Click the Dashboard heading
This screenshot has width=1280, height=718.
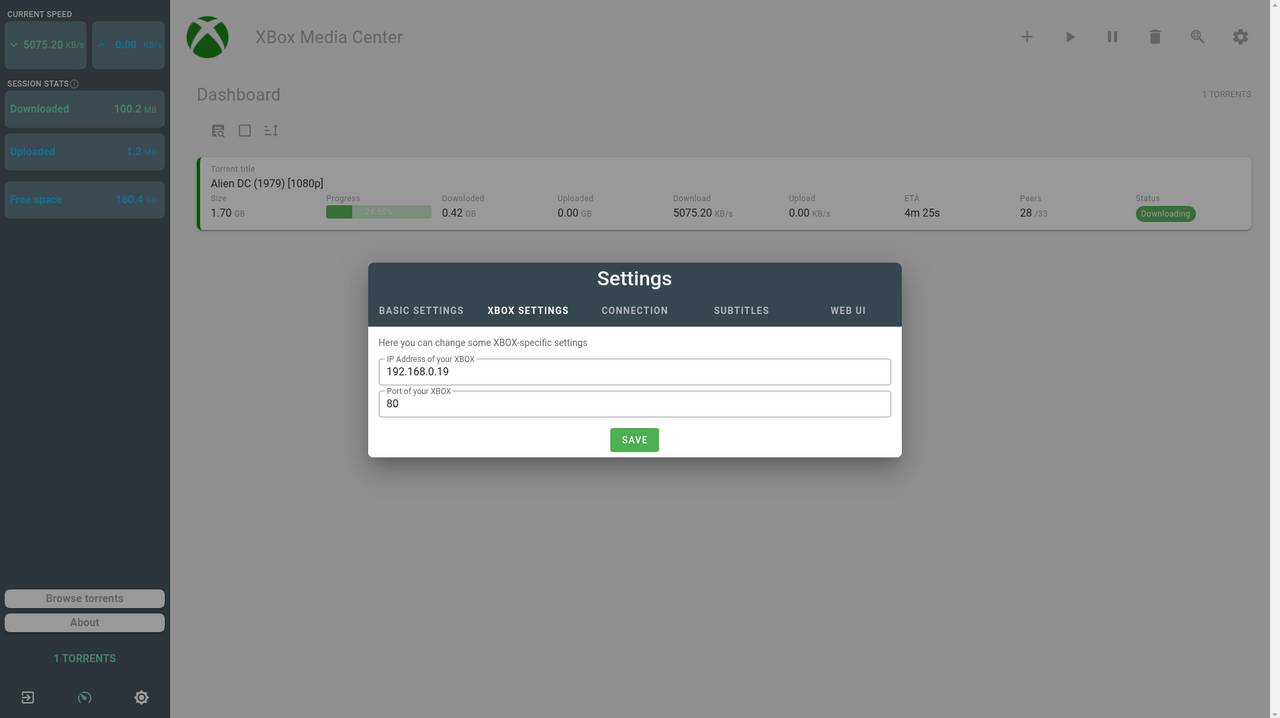coord(238,95)
